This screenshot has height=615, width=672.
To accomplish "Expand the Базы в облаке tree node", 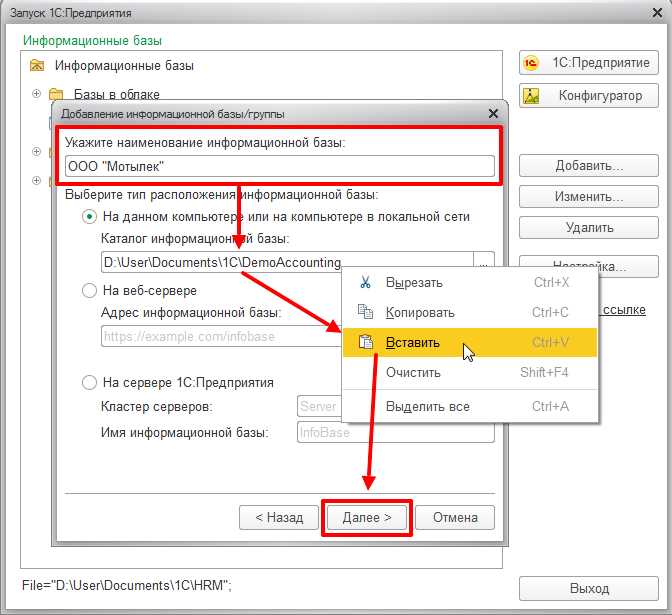I will (36, 93).
